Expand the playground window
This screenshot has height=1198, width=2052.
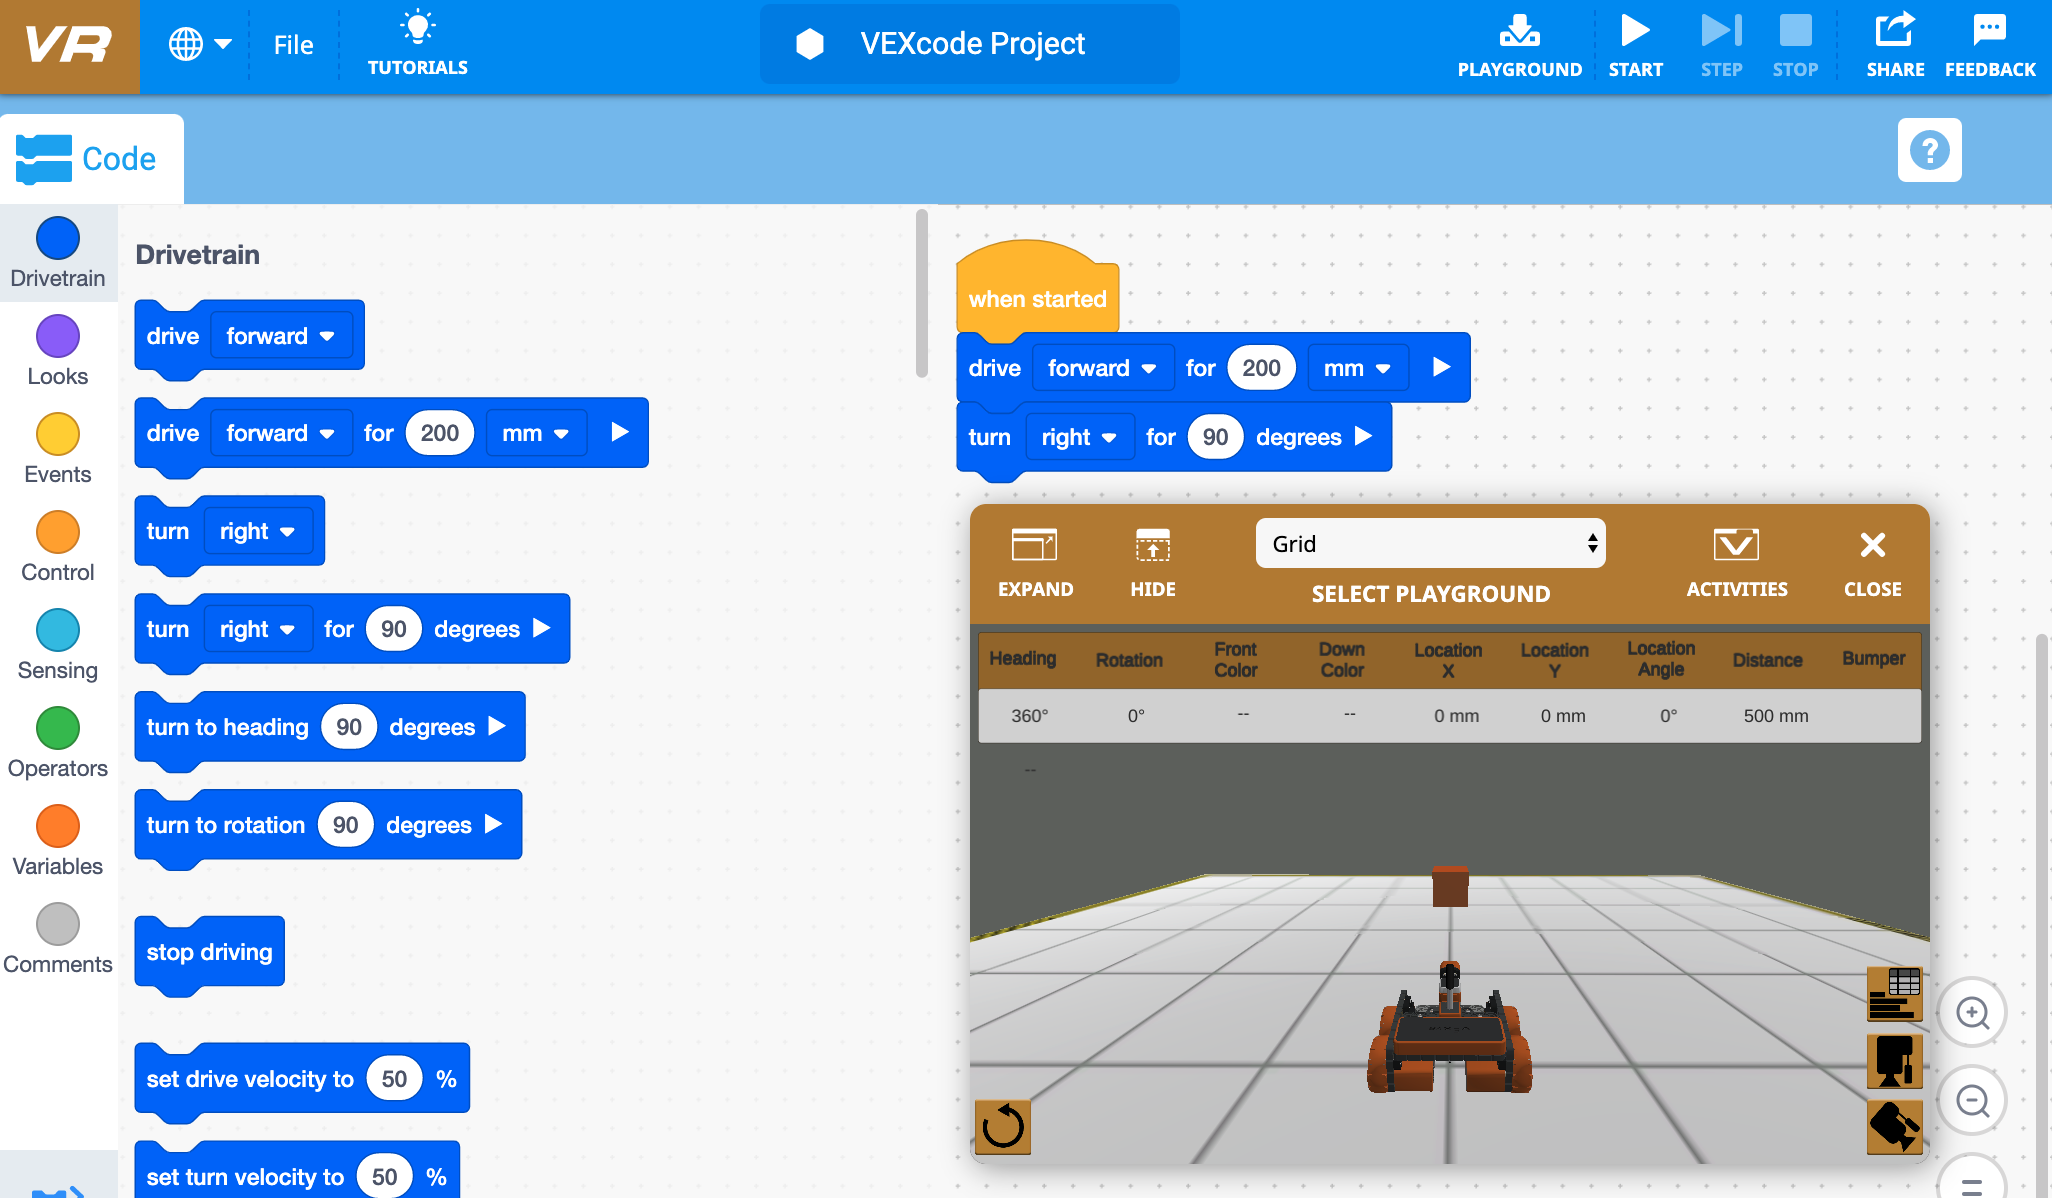(1035, 562)
